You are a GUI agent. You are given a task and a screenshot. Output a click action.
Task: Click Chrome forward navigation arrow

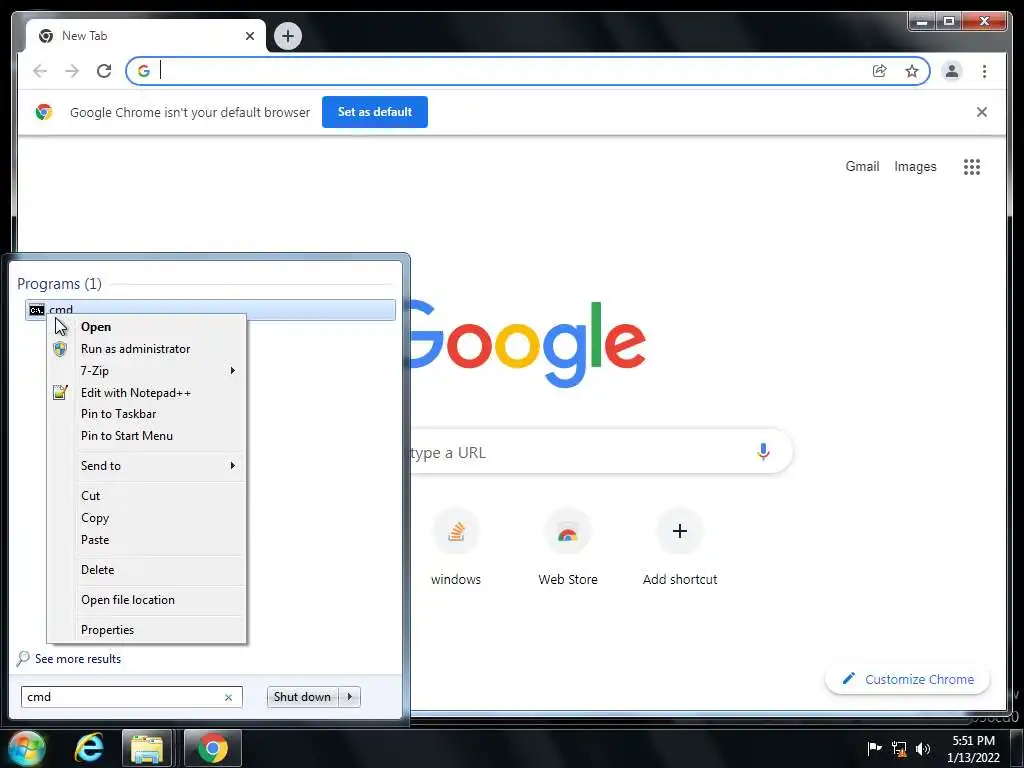(x=72, y=71)
